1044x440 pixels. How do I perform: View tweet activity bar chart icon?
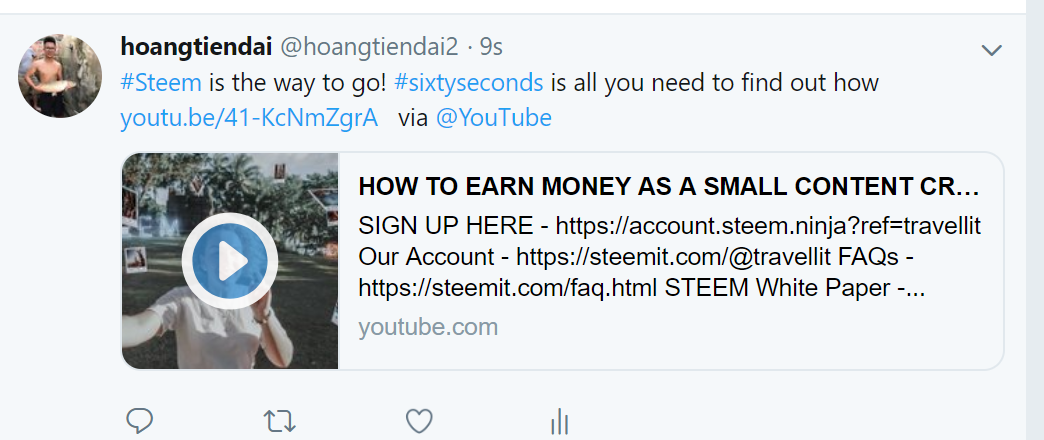point(559,421)
